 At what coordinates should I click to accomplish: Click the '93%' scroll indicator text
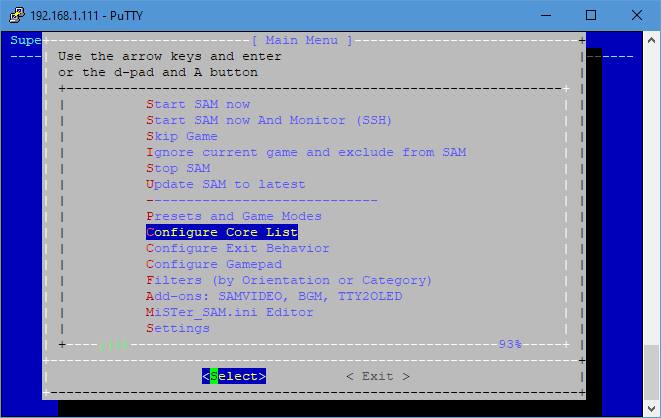510,344
